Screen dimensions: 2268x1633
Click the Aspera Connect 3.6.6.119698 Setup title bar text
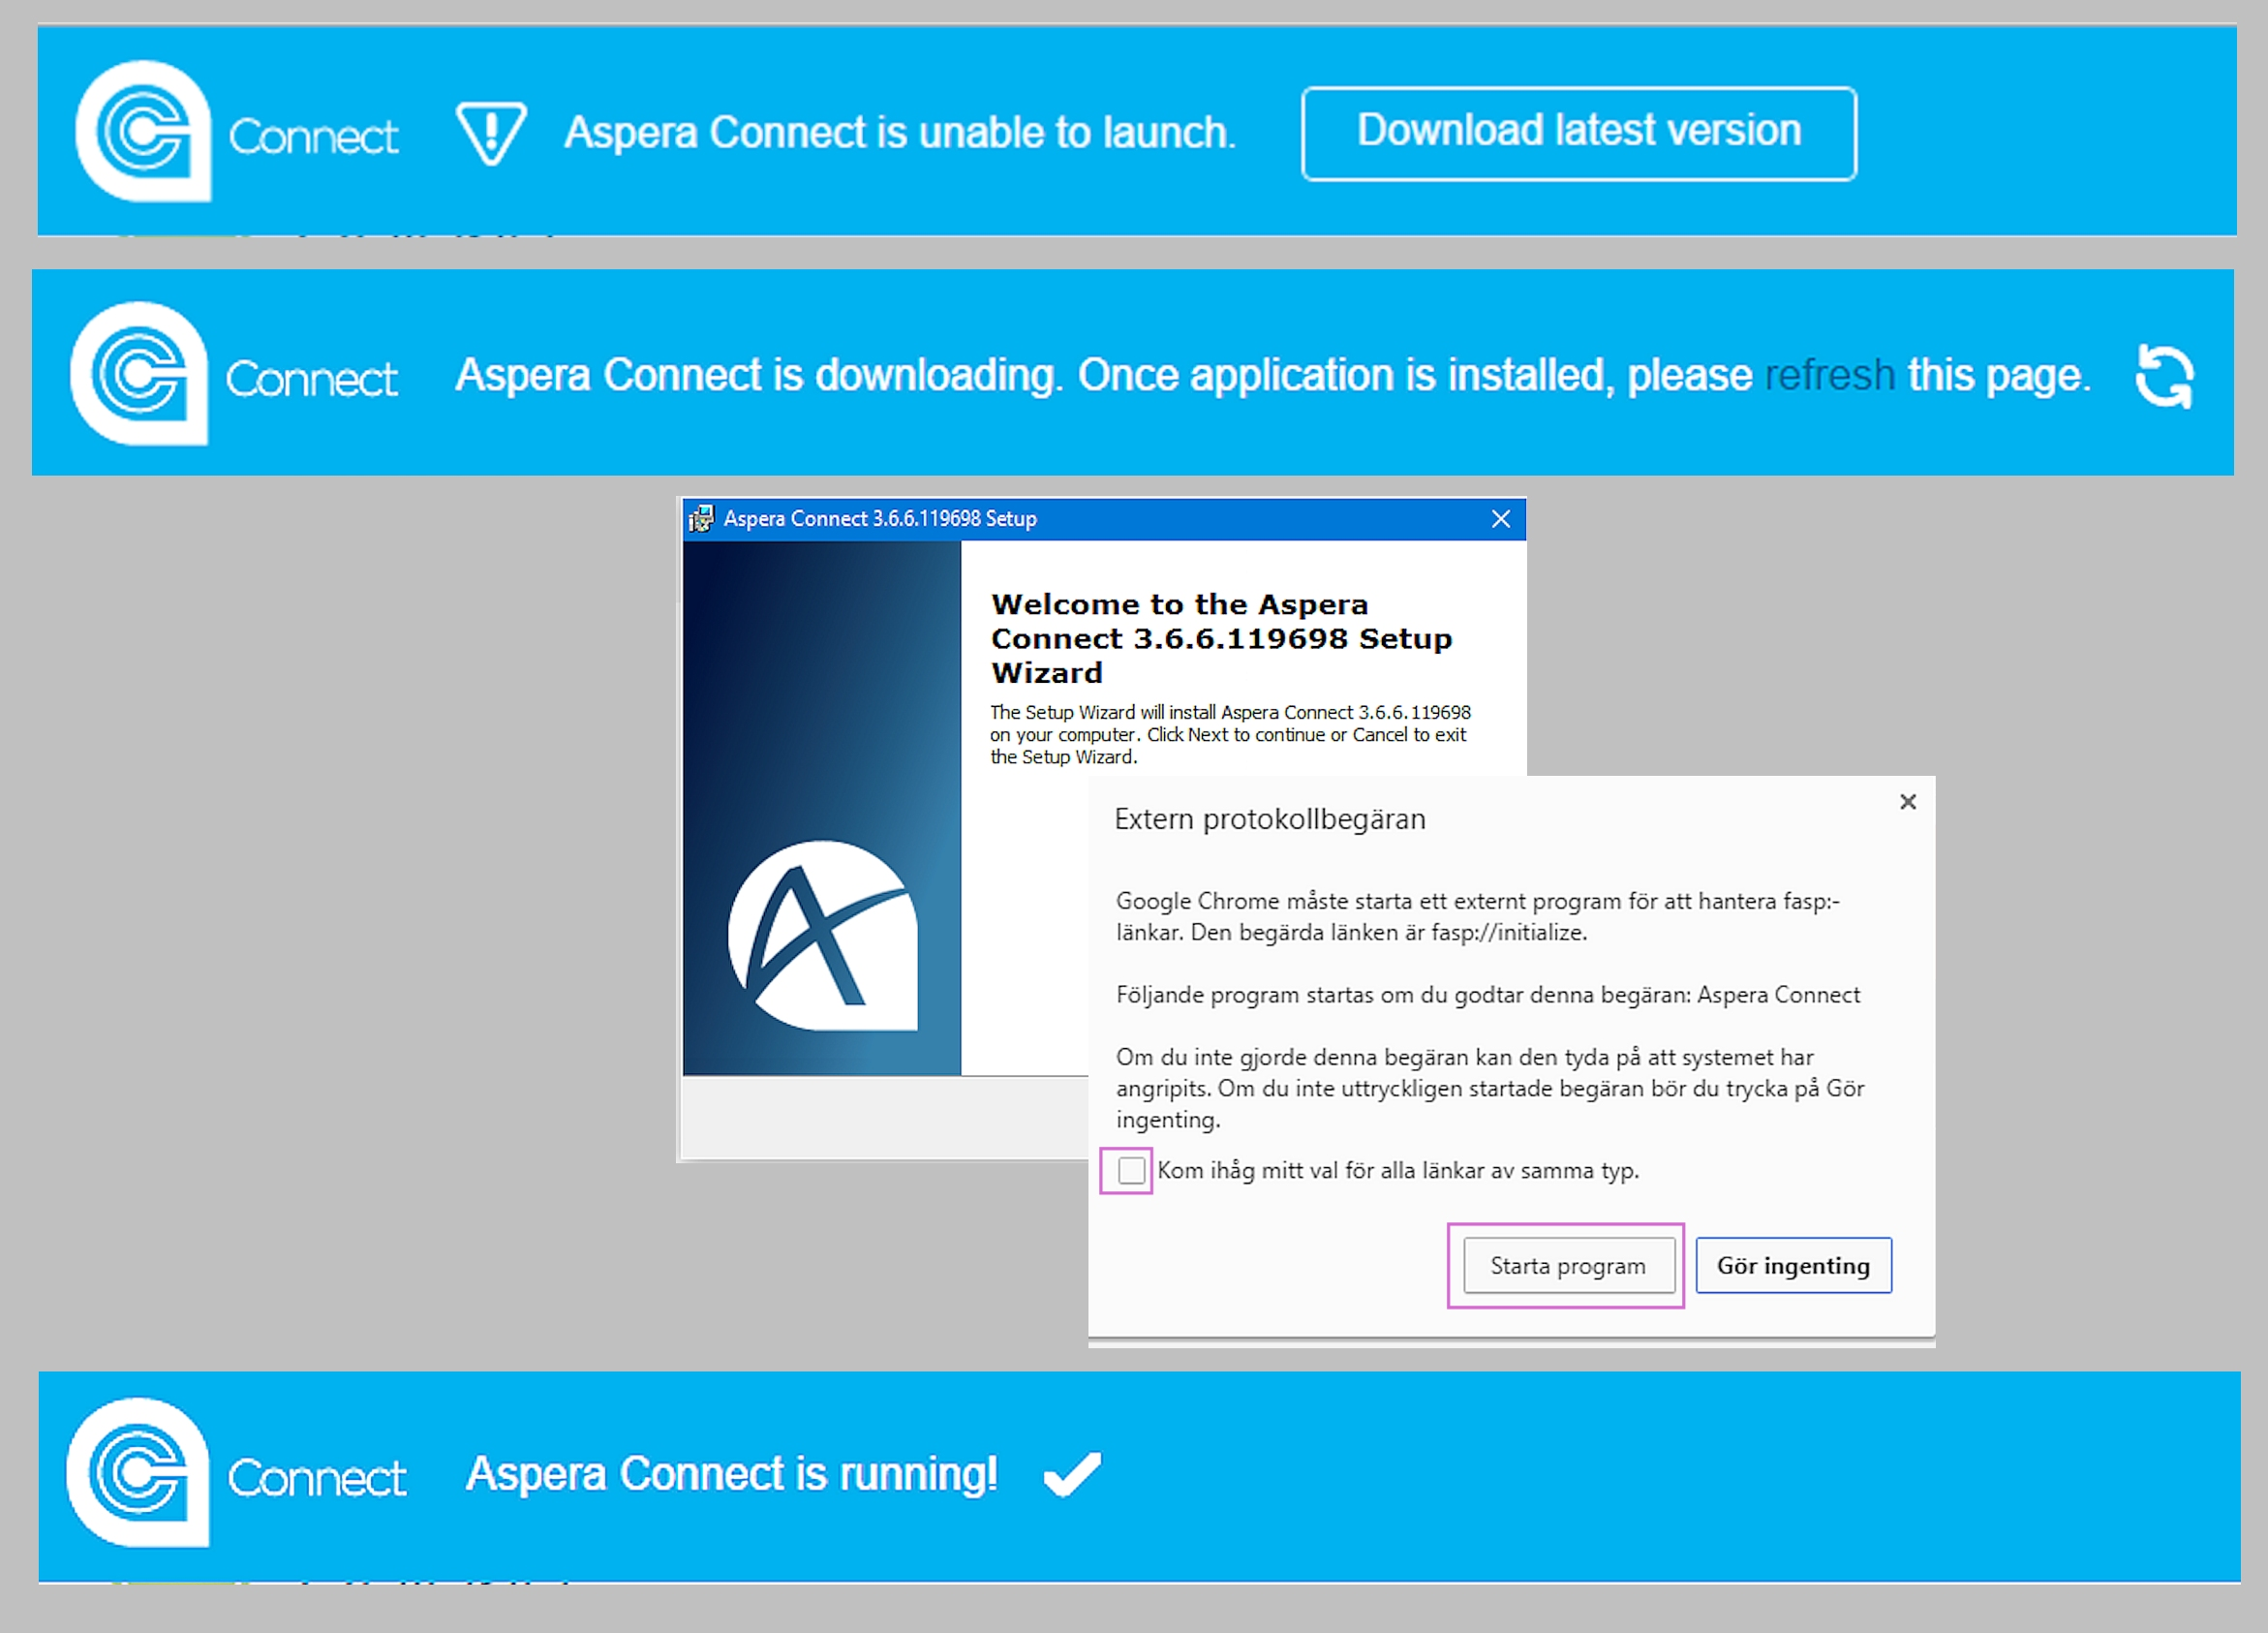point(880,519)
